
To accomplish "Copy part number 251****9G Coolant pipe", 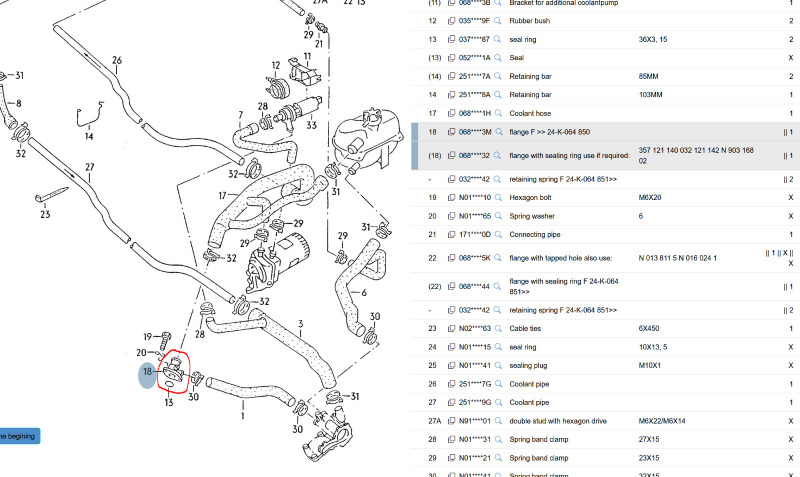I will pos(452,403).
